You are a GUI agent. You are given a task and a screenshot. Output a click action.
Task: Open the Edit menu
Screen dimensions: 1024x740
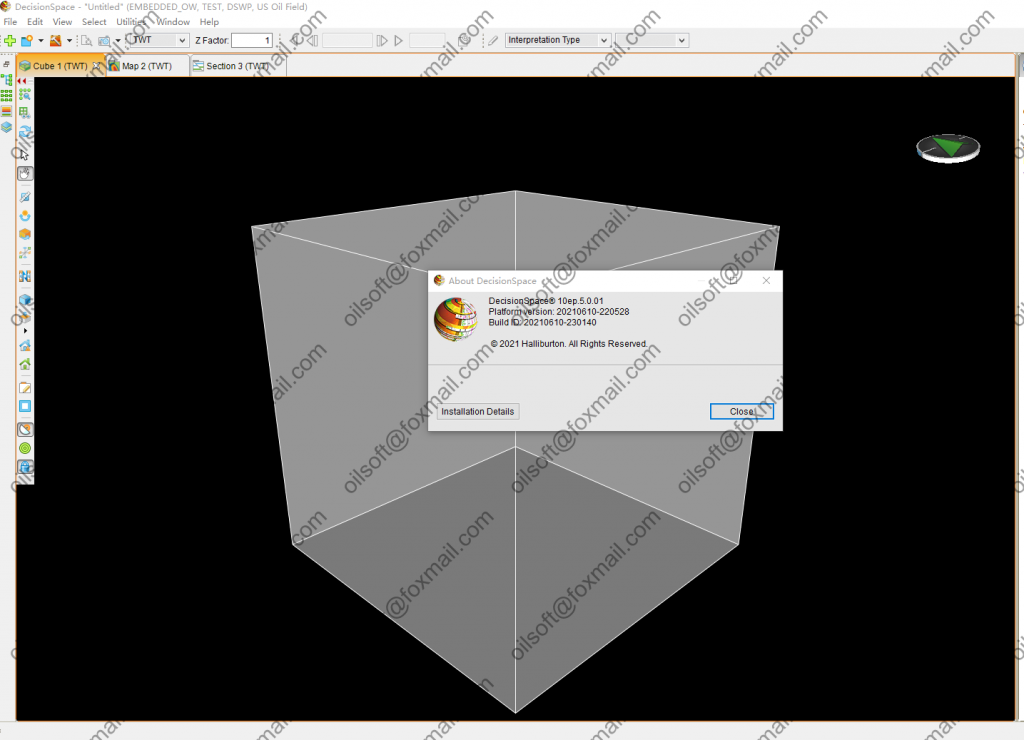click(x=35, y=22)
